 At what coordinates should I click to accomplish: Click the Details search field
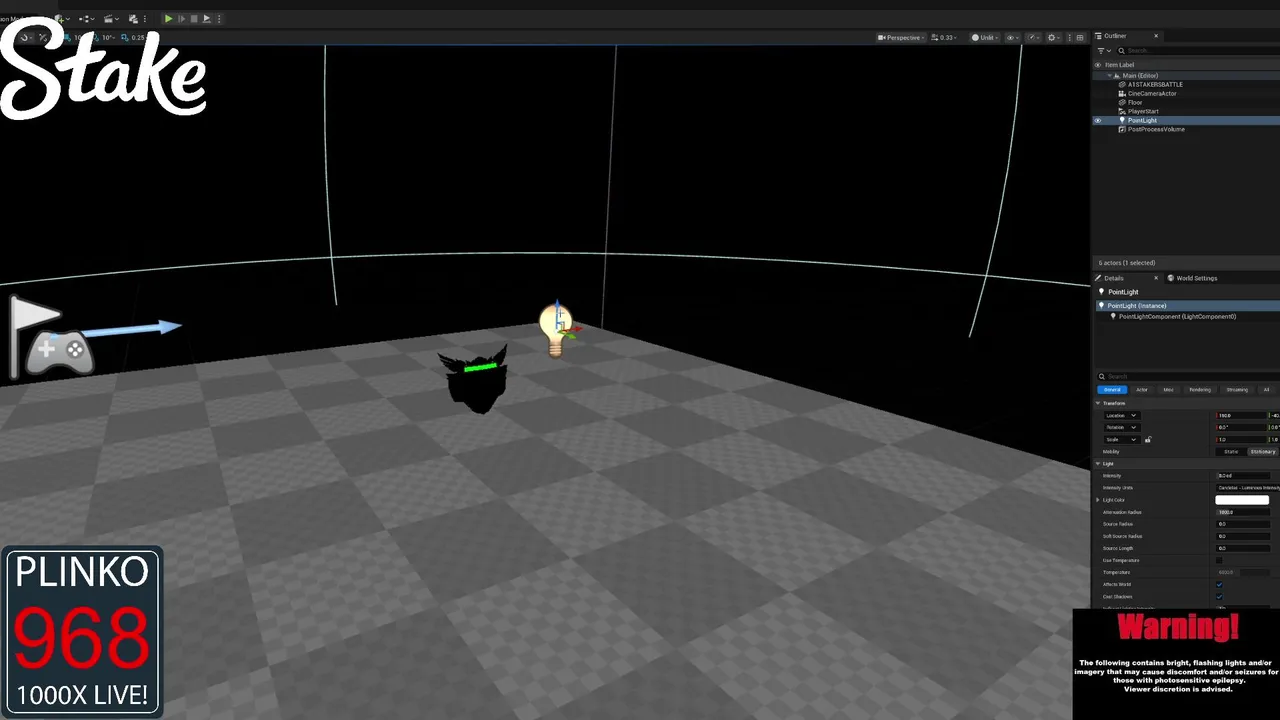click(x=1188, y=376)
